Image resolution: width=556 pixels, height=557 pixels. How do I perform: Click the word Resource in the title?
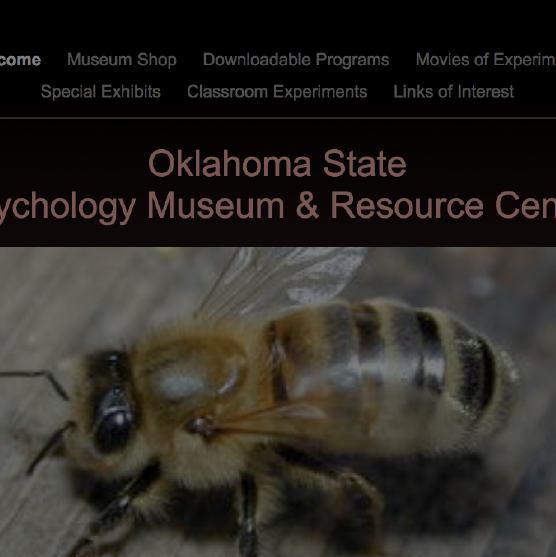[x=407, y=206]
